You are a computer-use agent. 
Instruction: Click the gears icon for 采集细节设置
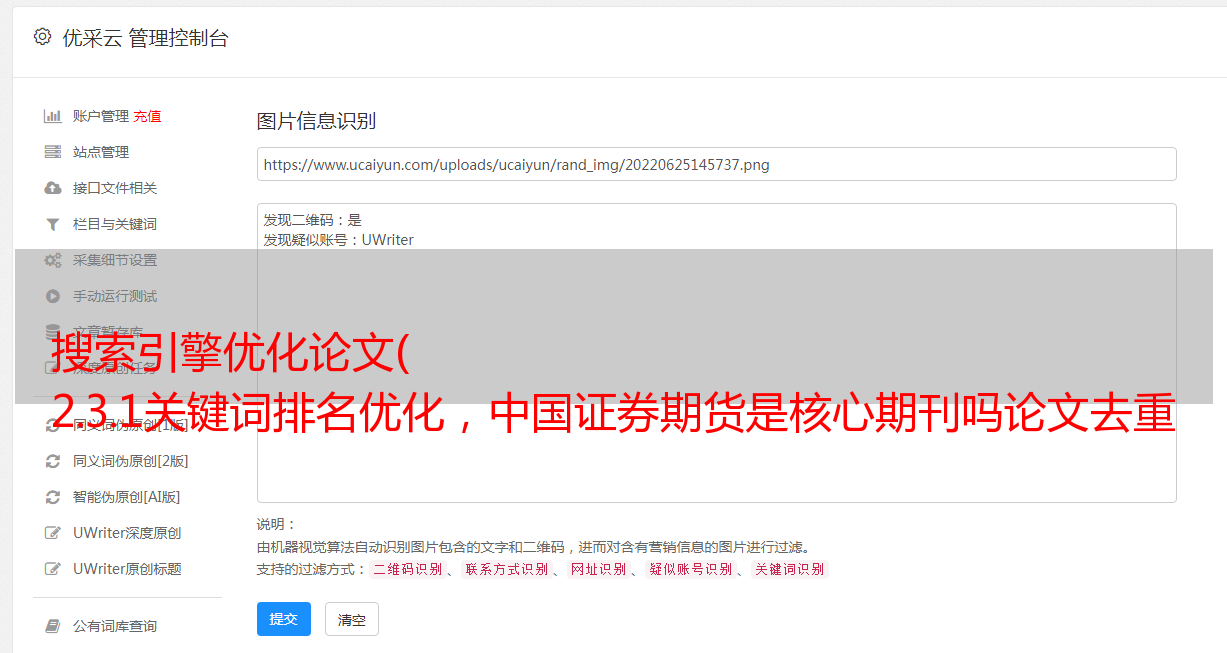point(53,260)
